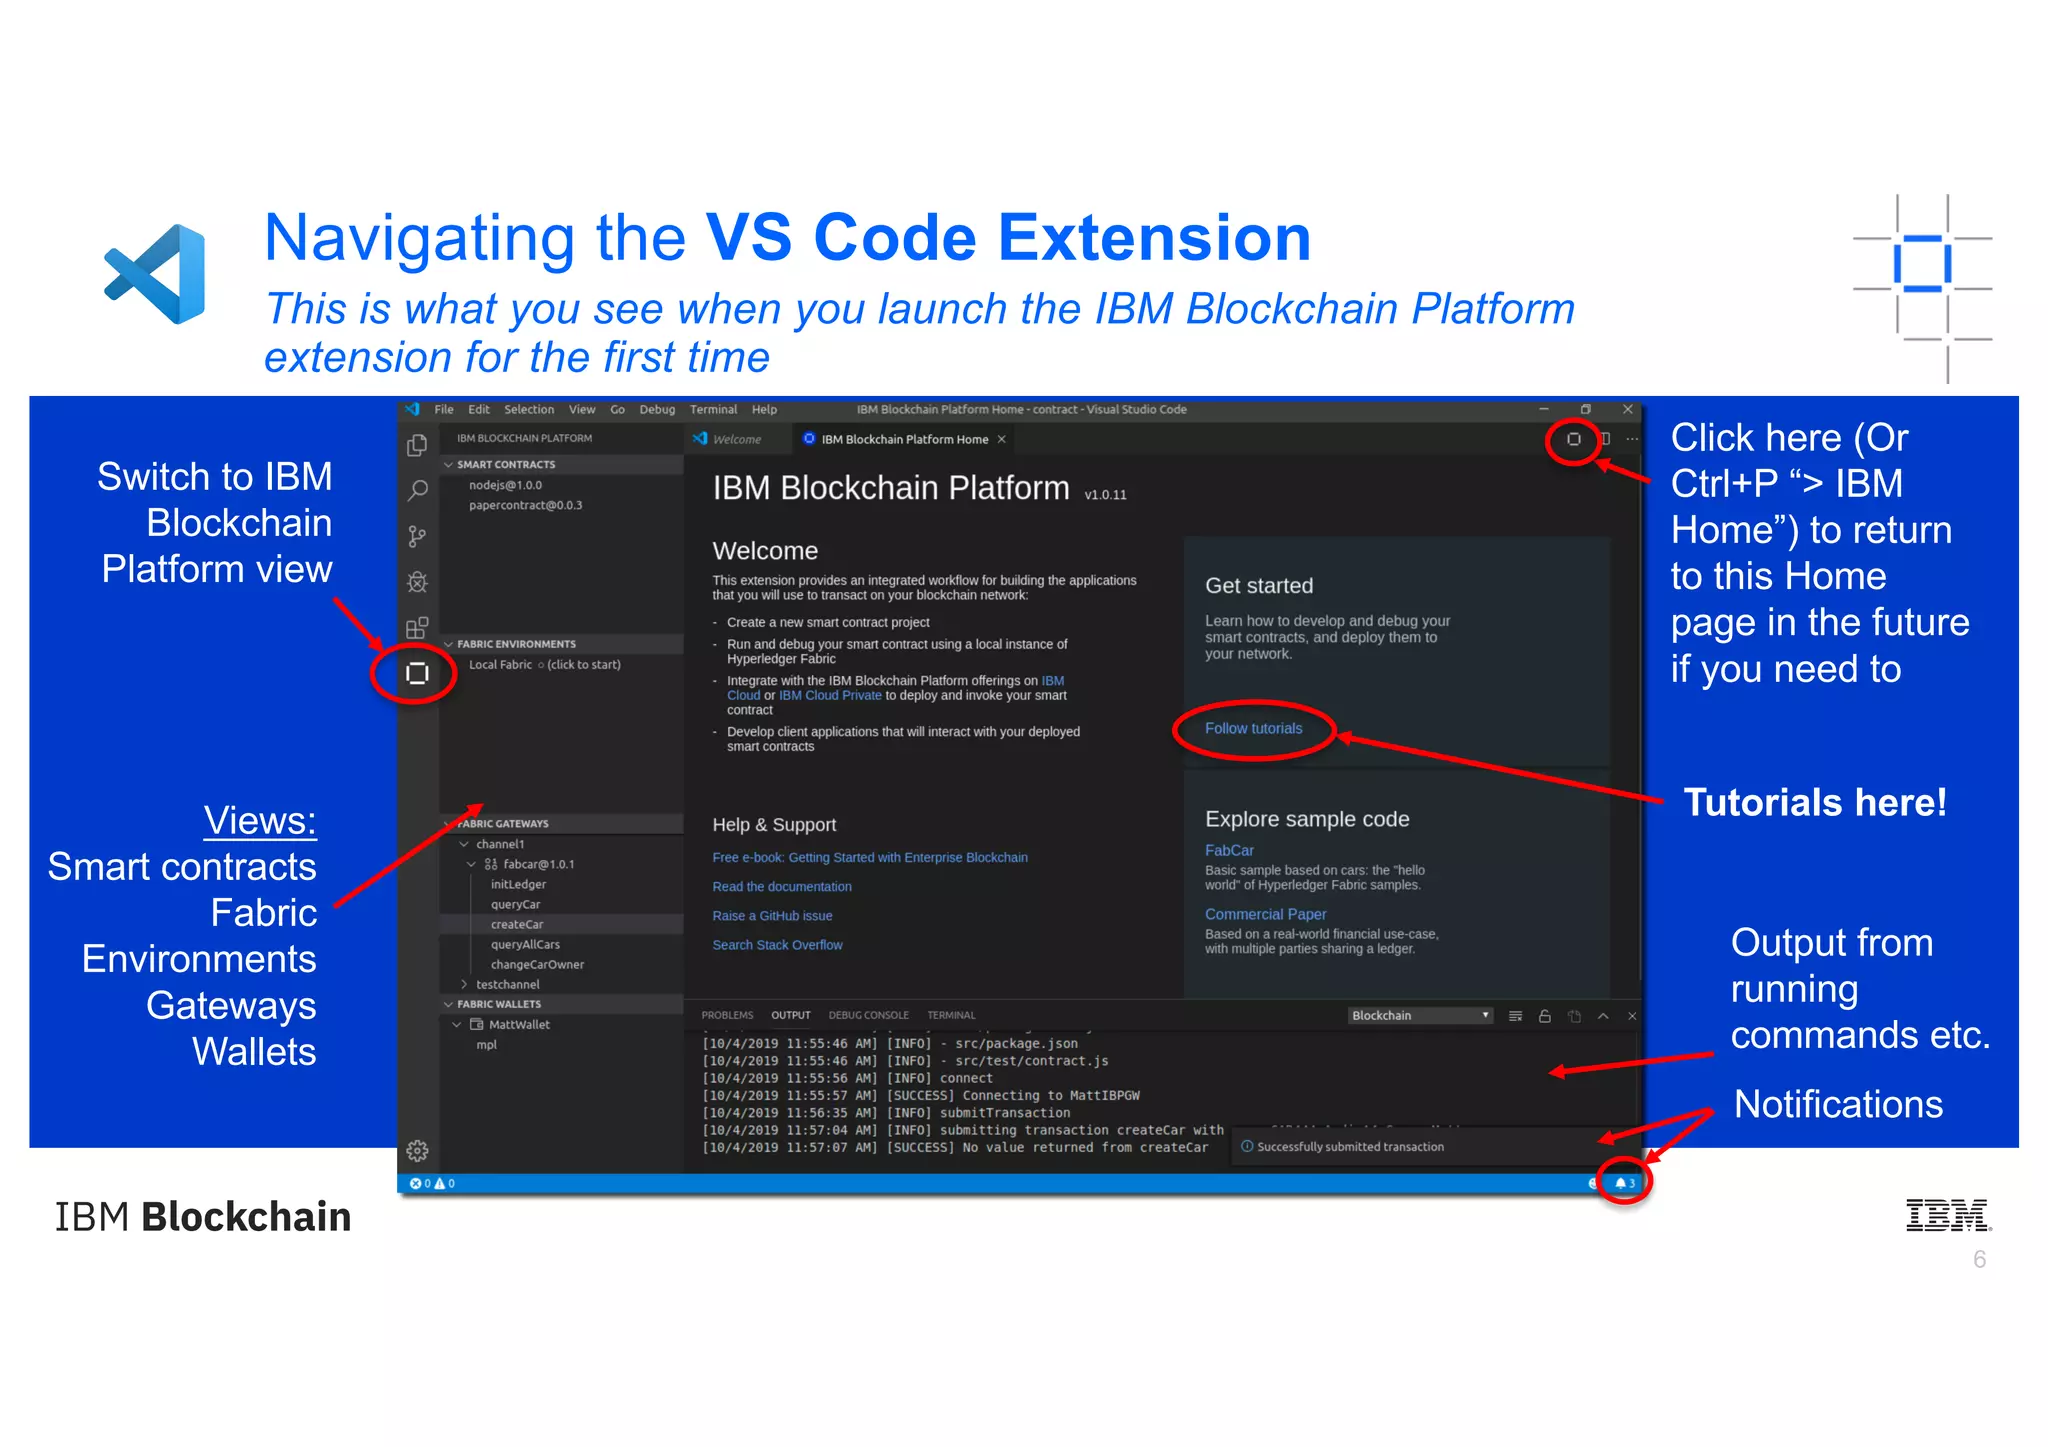Open the FabCar sample link
Screen dimensions: 2048x1447
tap(1229, 850)
